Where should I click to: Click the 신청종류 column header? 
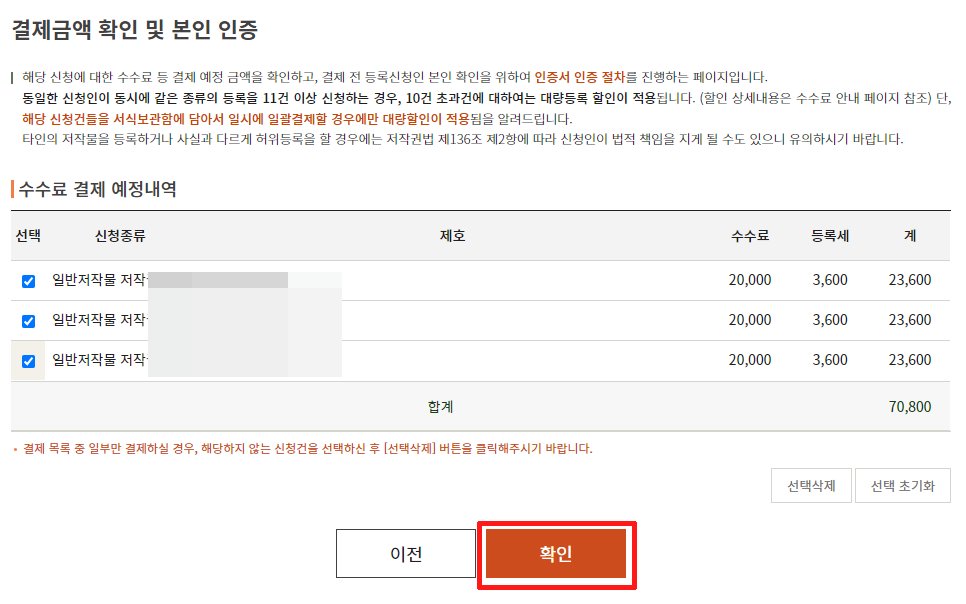pyautogui.click(x=120, y=236)
